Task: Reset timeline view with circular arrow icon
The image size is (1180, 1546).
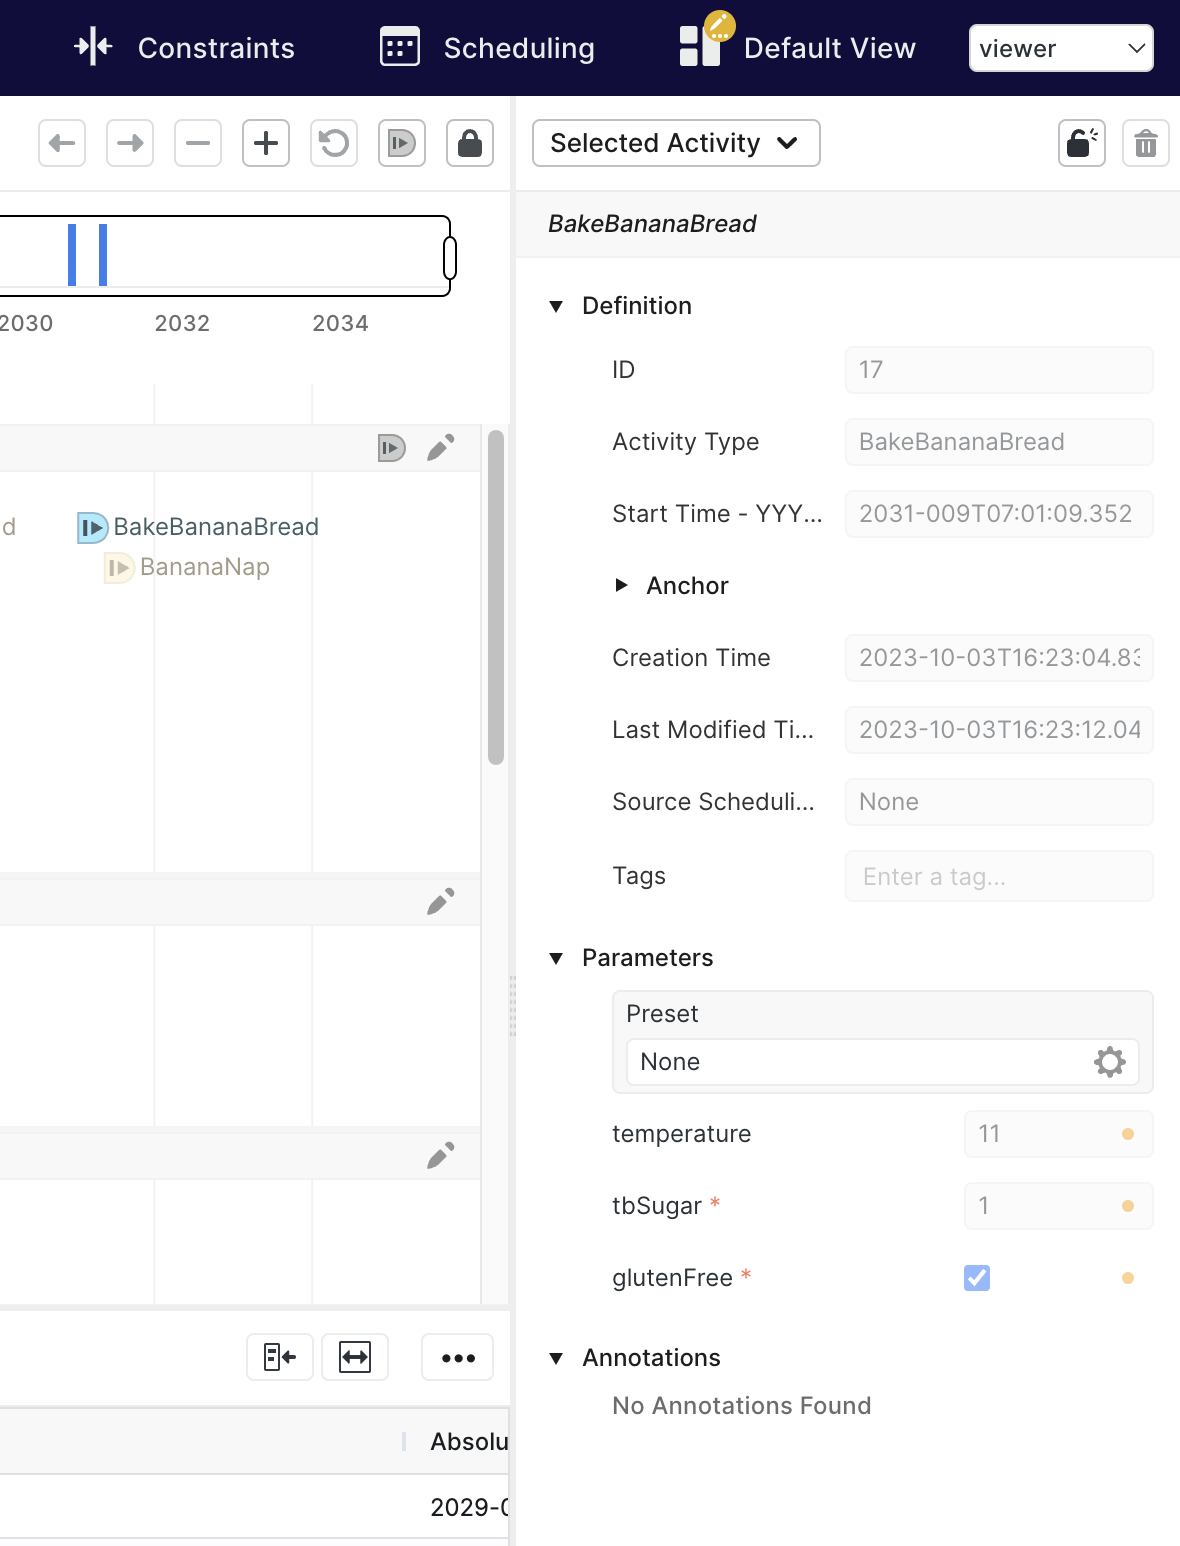Action: (334, 143)
